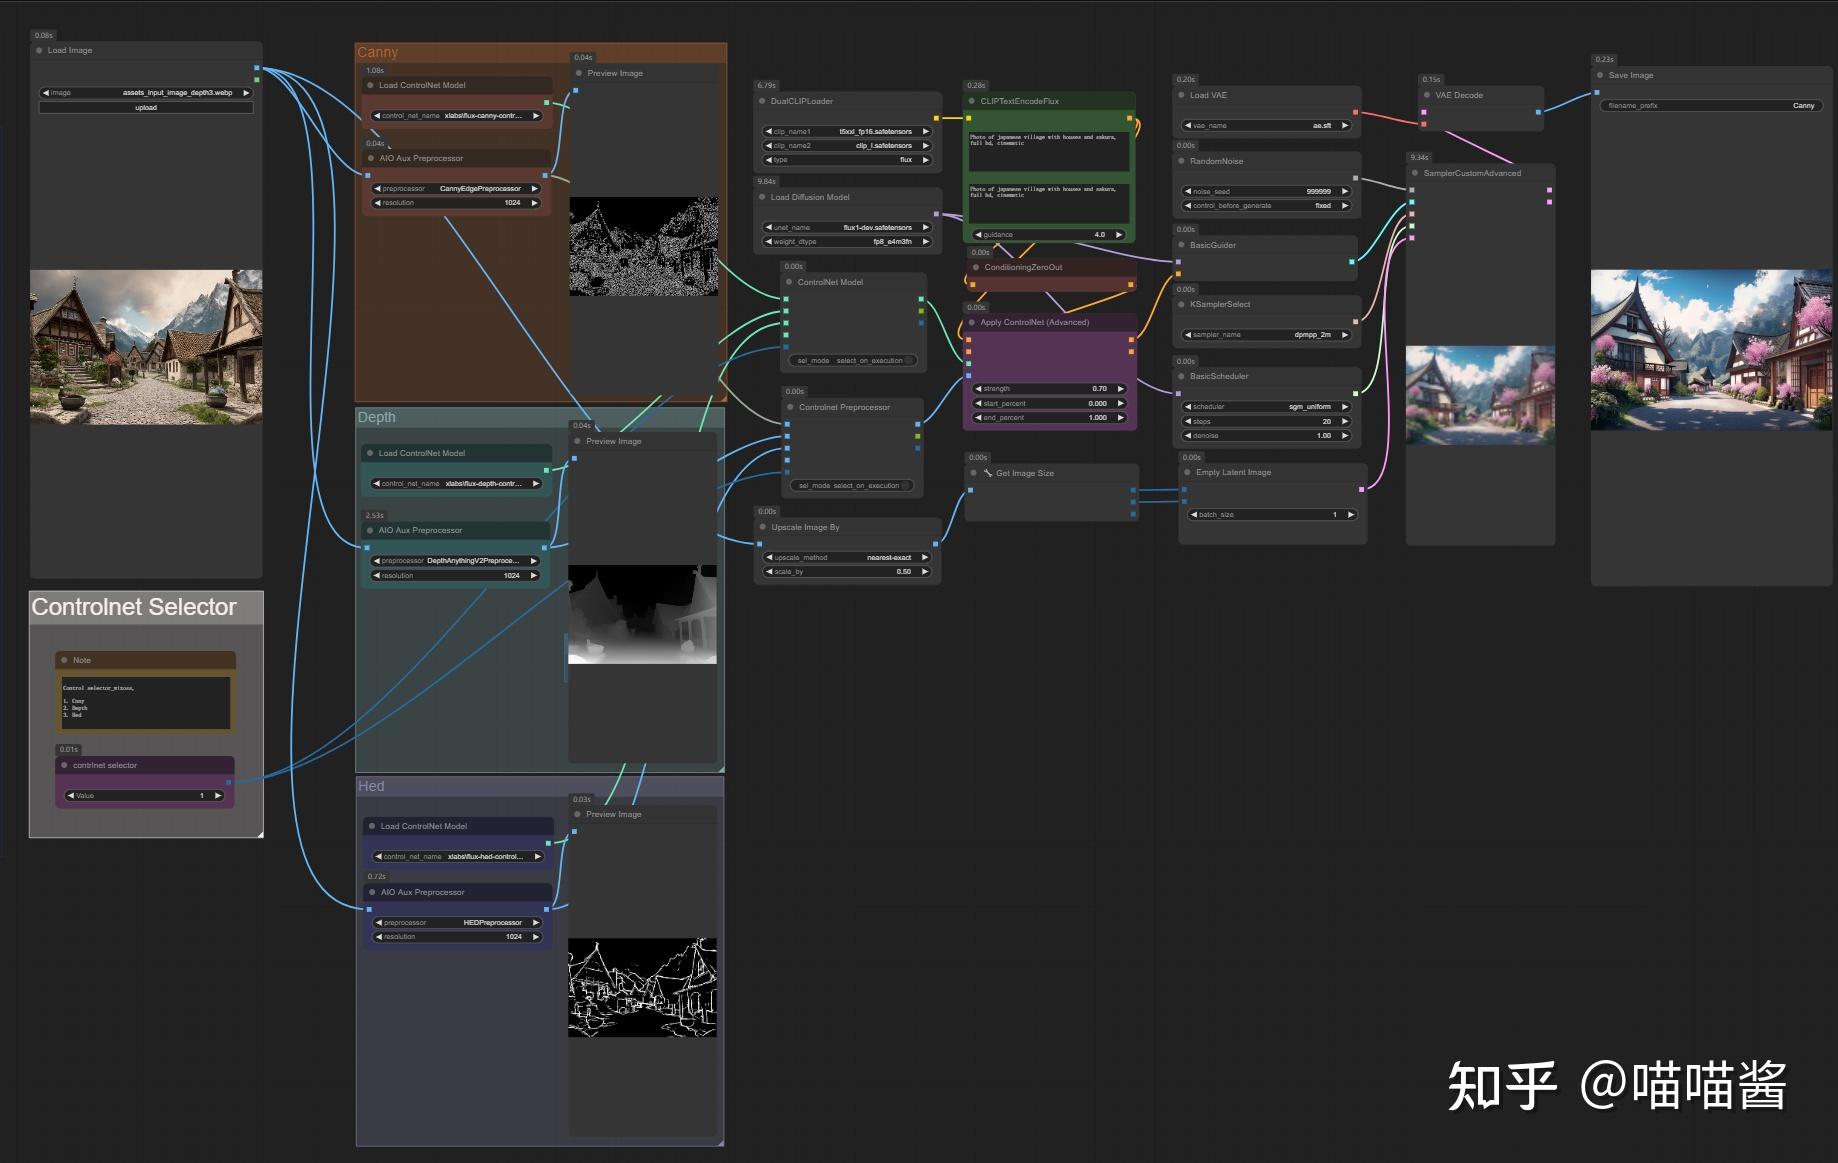
Task: Click the final image preview in Save Image node
Action: click(x=1712, y=348)
